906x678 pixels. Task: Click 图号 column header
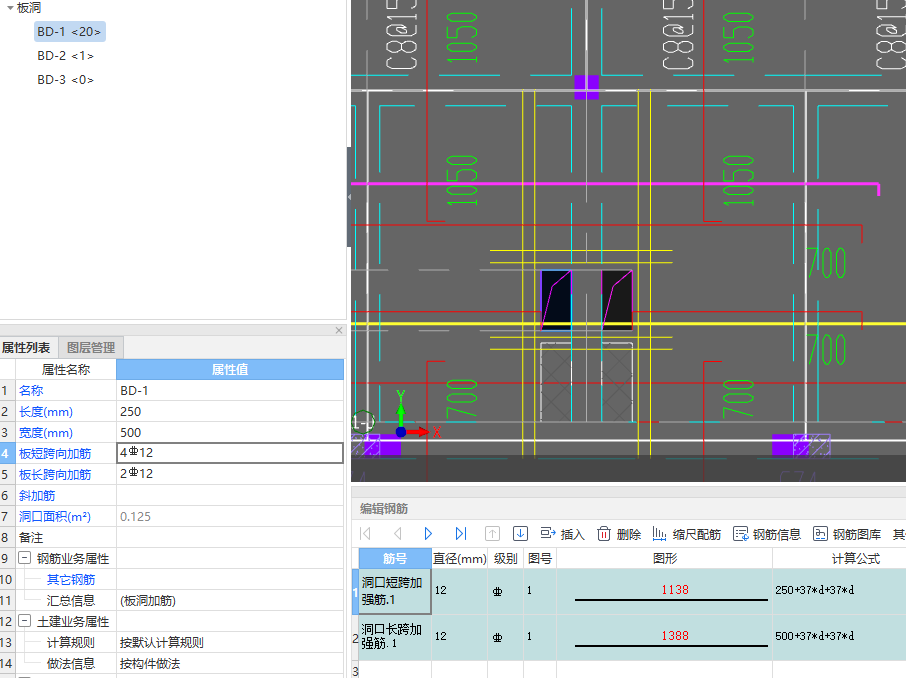(540, 558)
